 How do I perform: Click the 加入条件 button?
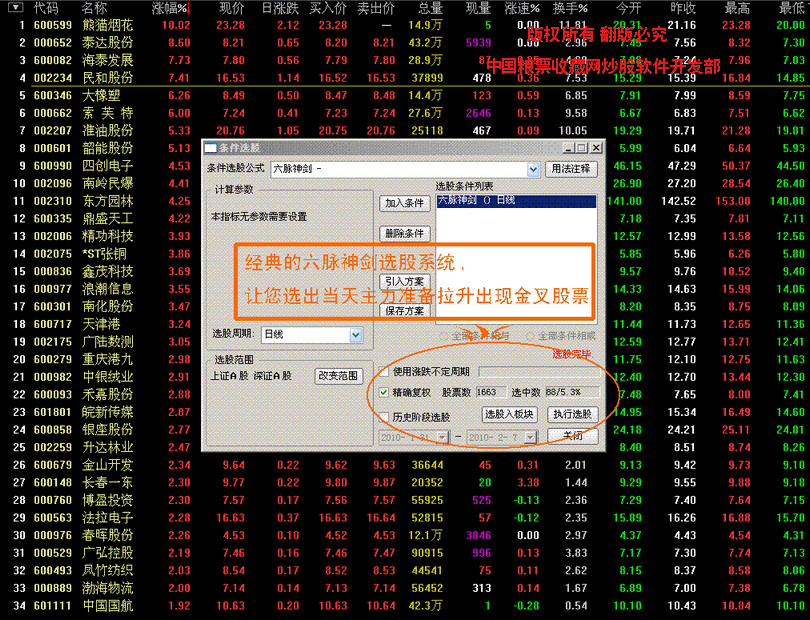point(404,204)
